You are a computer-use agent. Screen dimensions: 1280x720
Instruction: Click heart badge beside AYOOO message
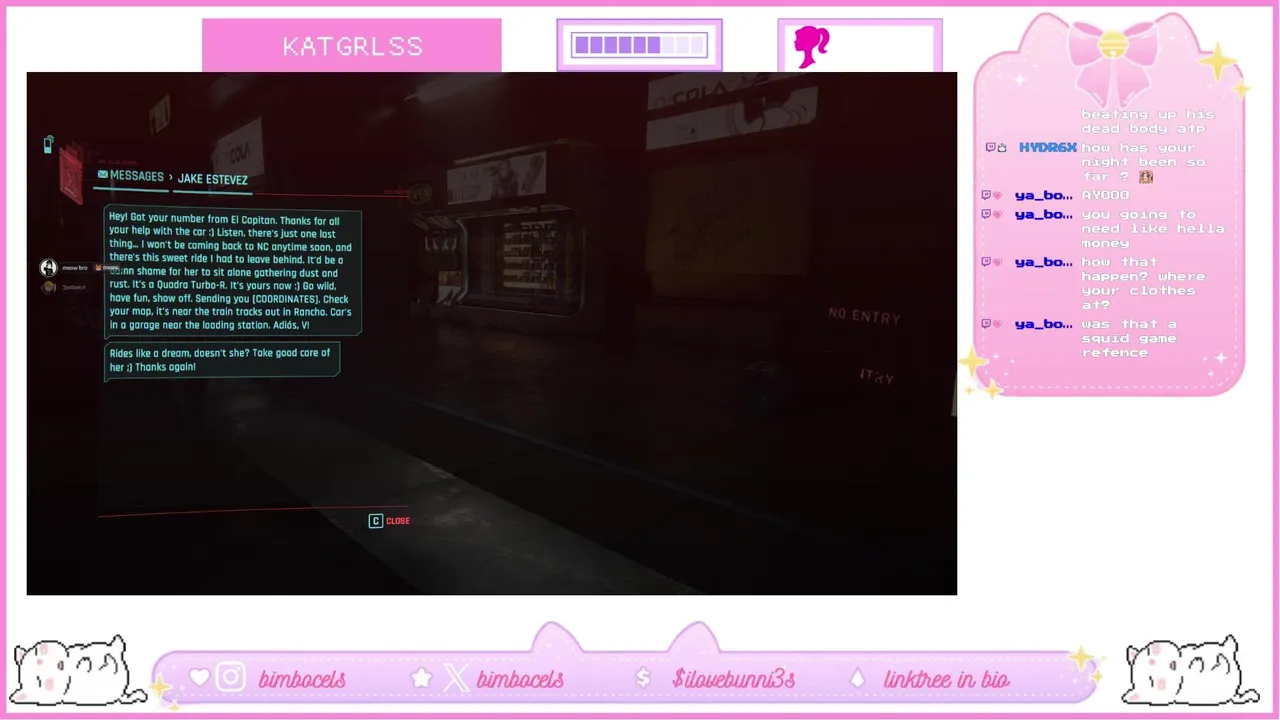pyautogui.click(x=997, y=195)
